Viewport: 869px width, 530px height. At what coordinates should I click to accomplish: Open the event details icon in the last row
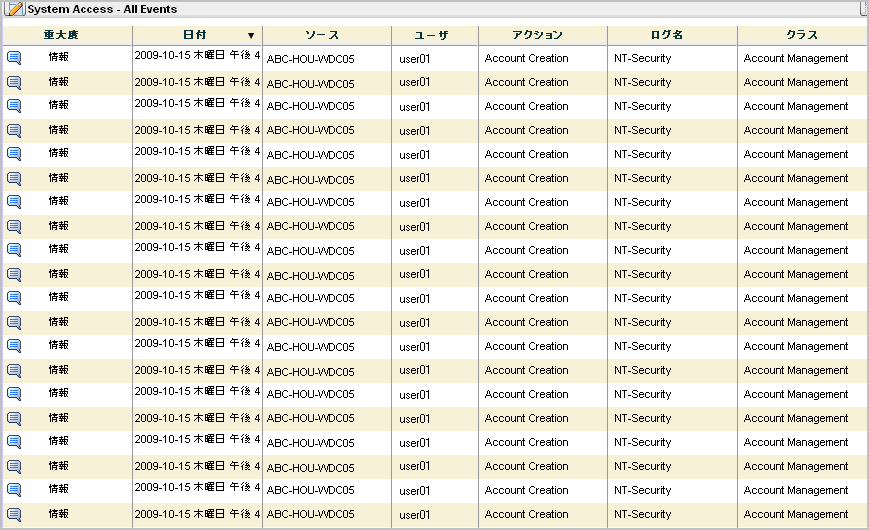coord(14,514)
